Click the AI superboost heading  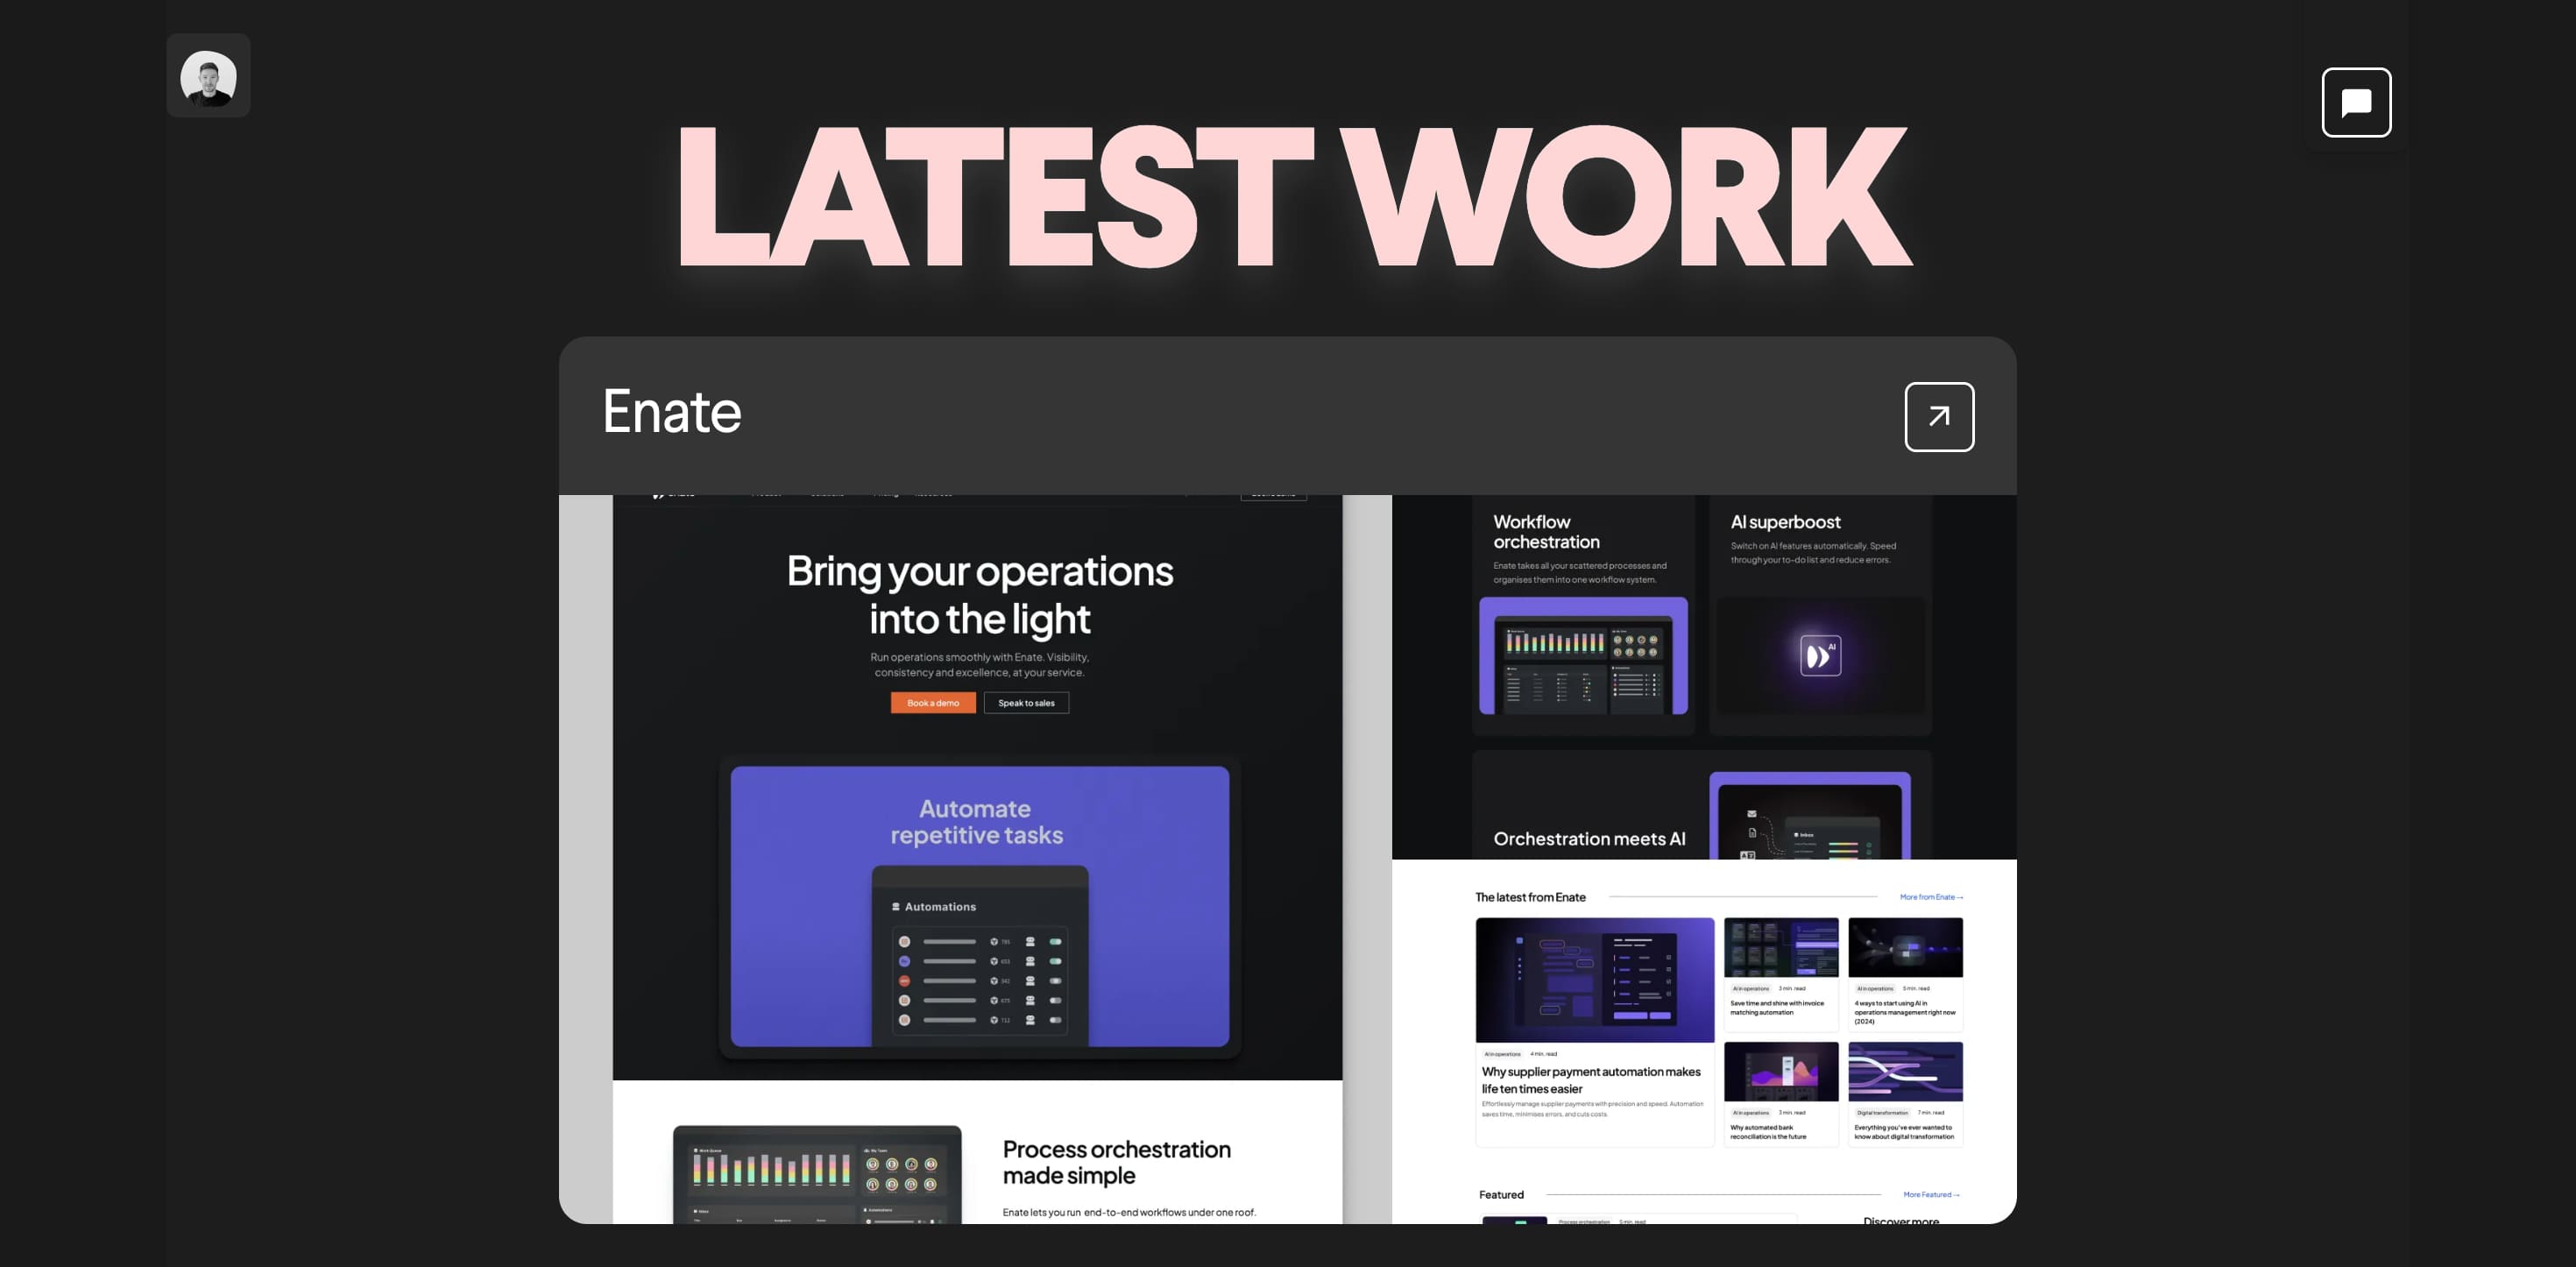1785,522
